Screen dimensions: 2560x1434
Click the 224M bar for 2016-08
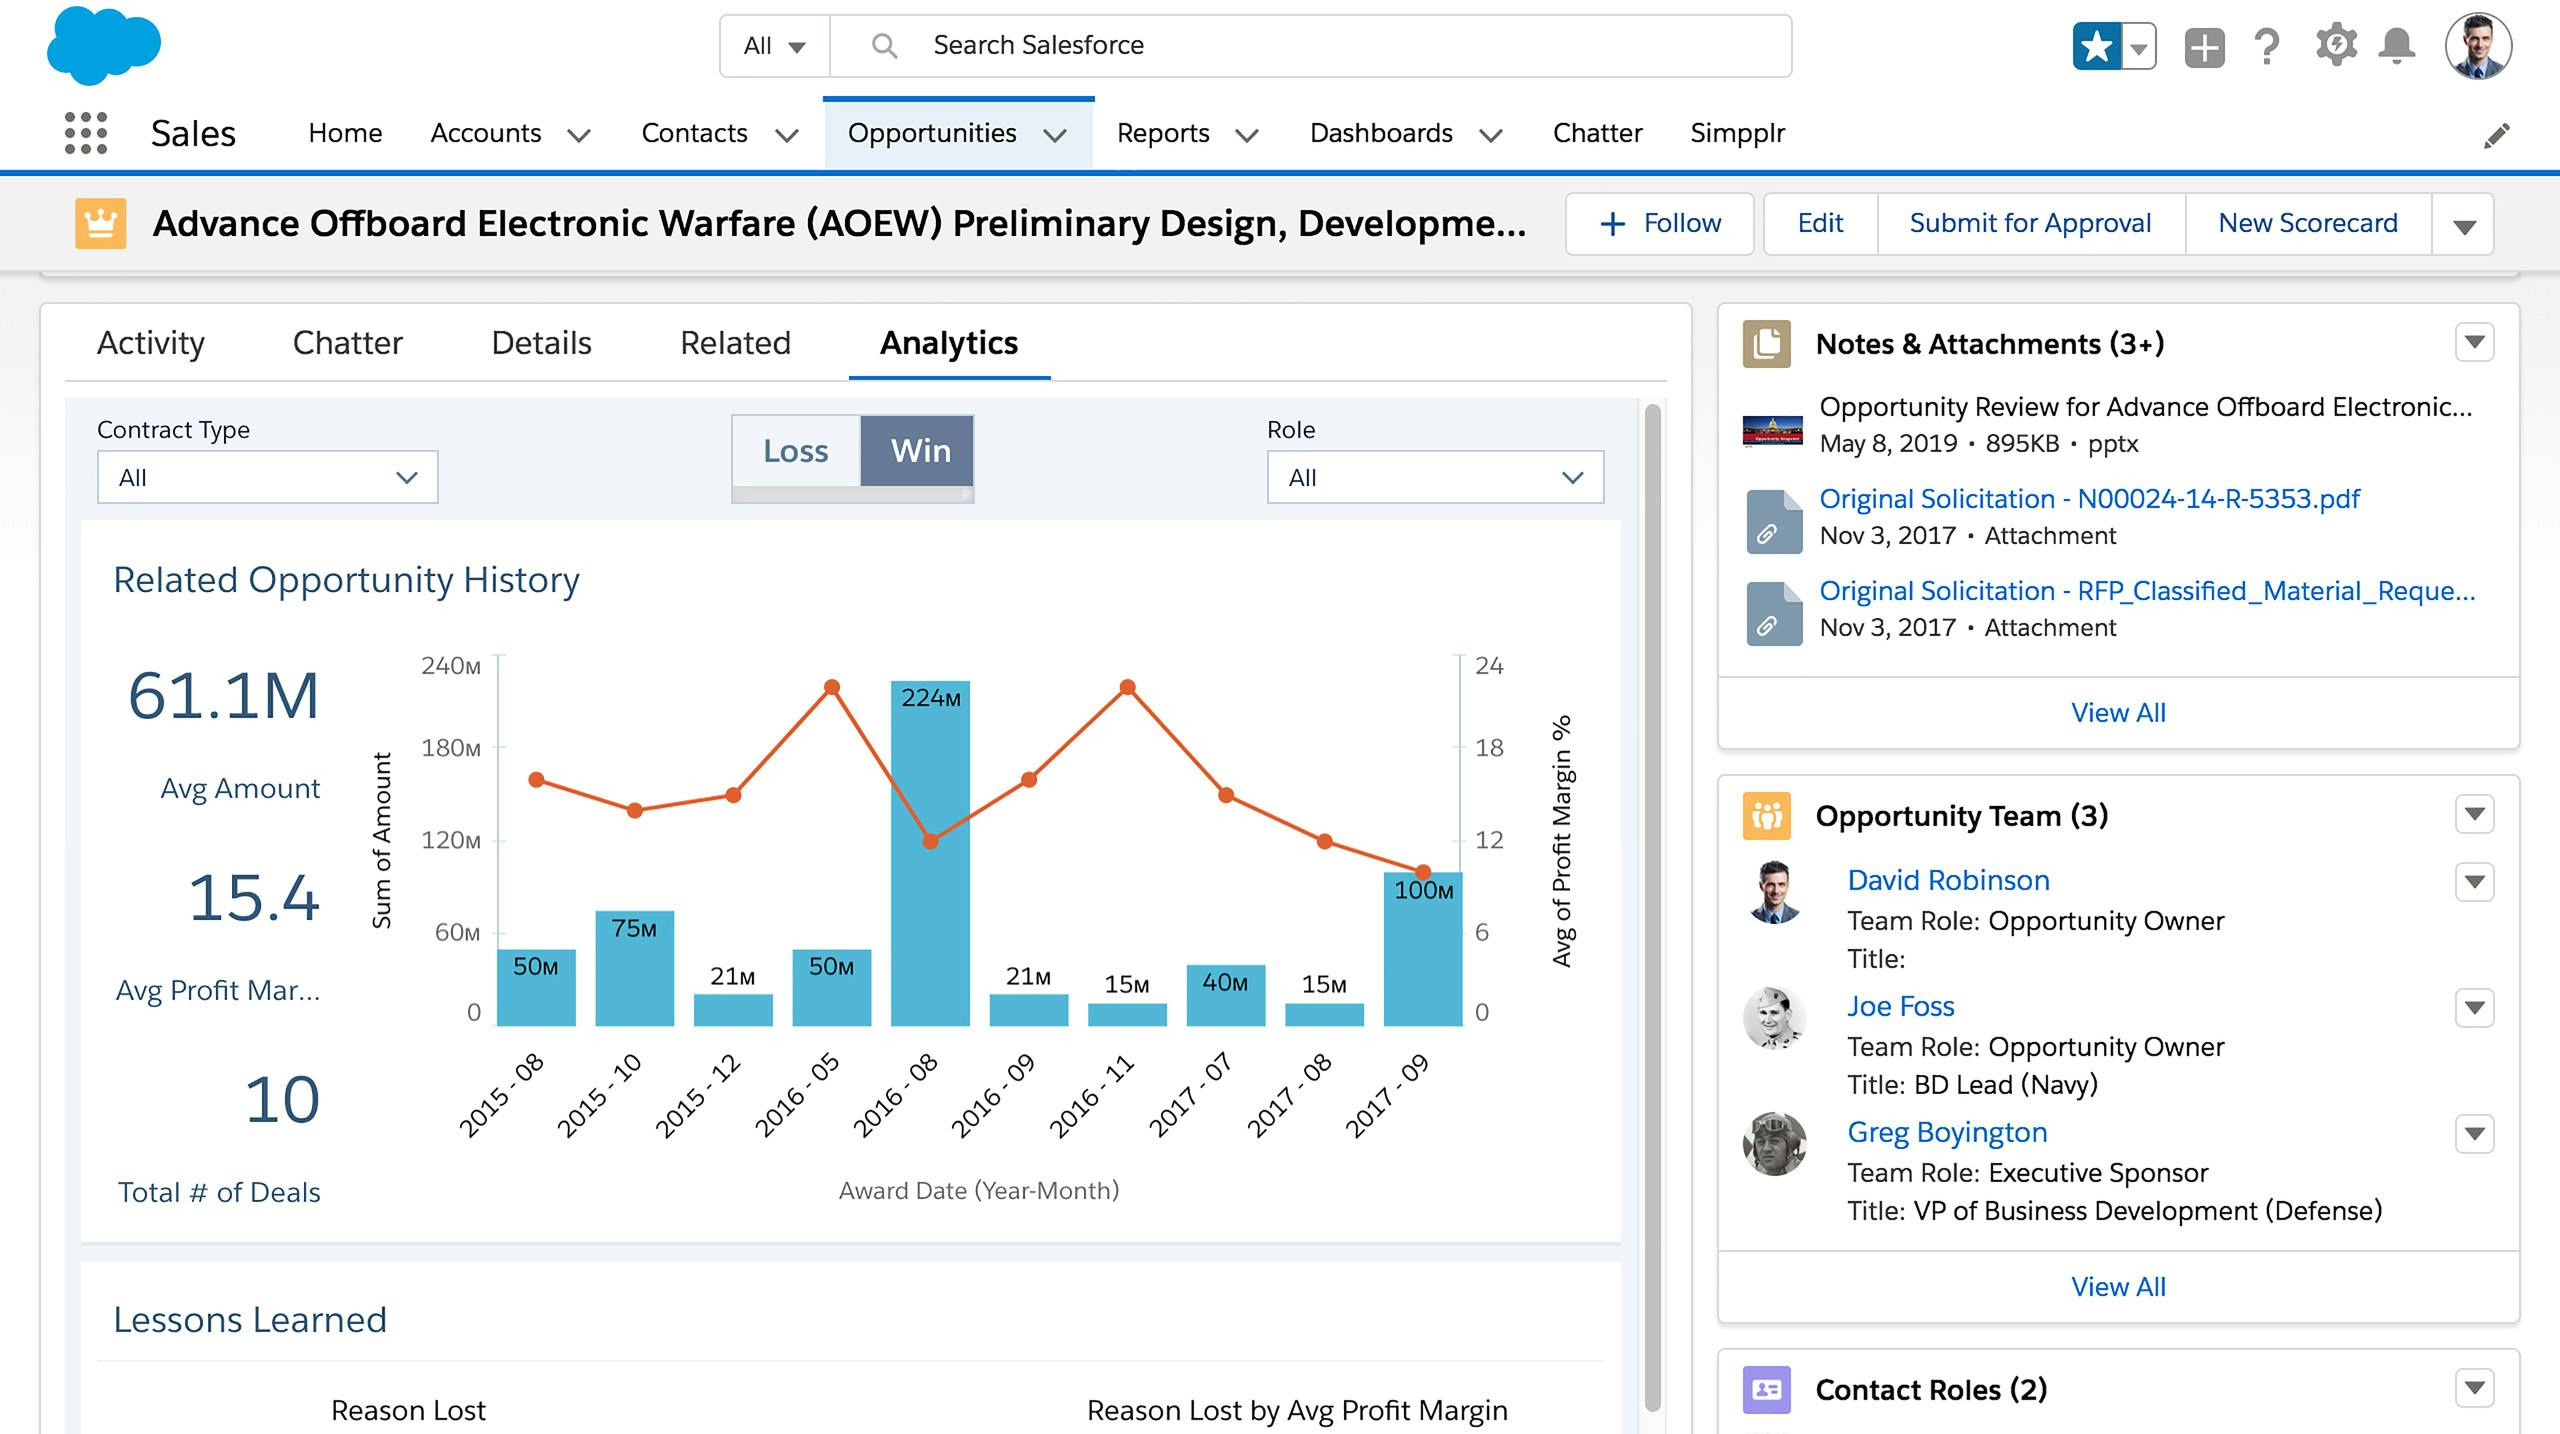(930, 853)
